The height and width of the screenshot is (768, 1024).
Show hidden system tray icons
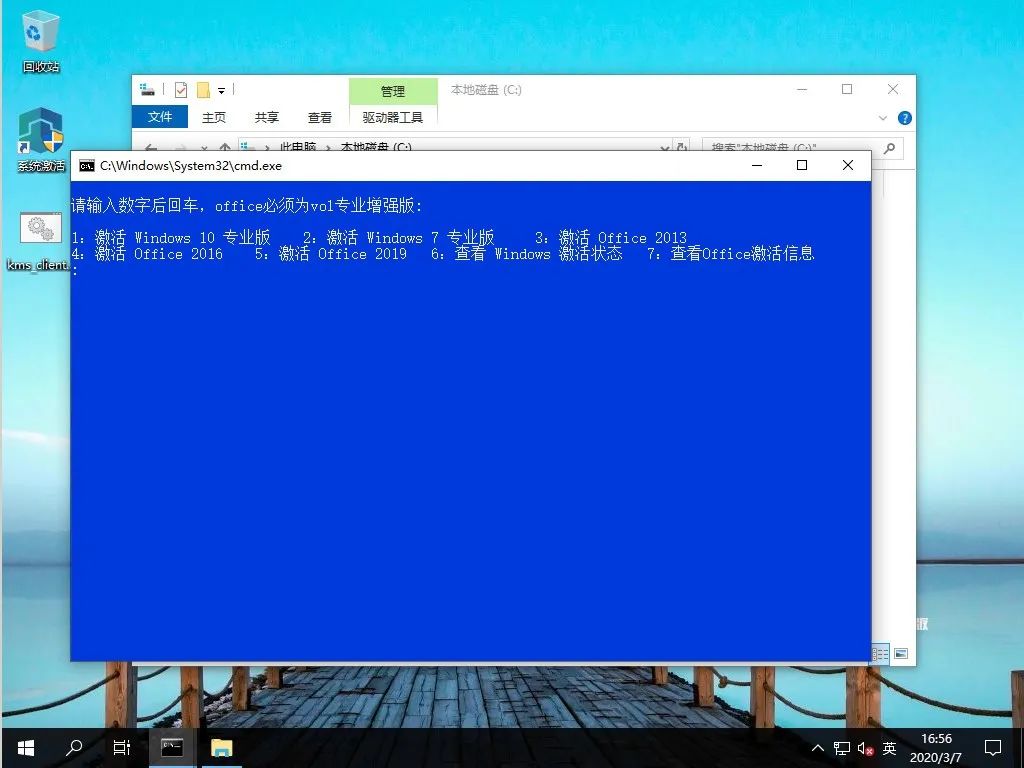(818, 748)
